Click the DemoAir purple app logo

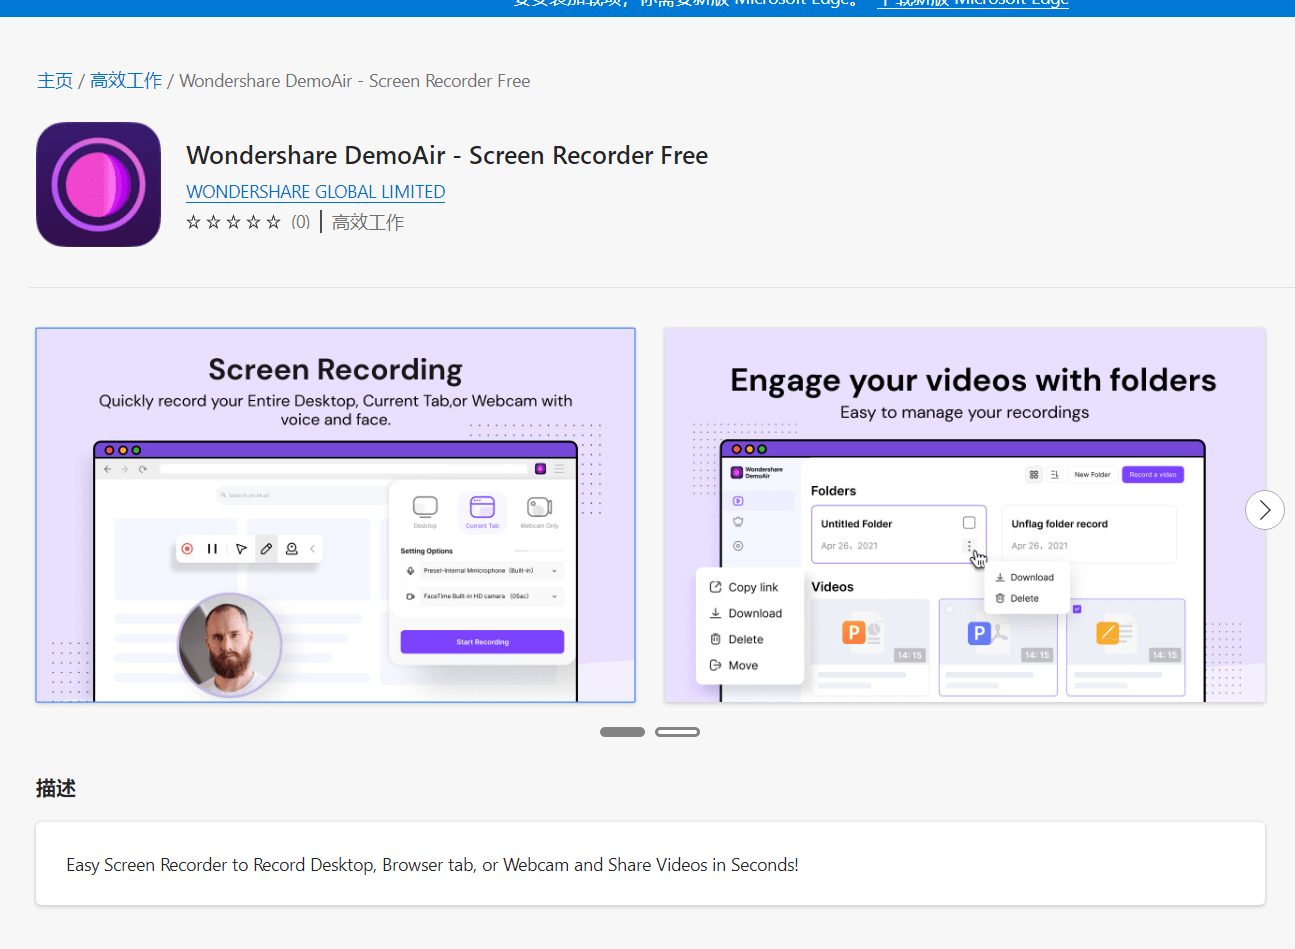coord(98,185)
